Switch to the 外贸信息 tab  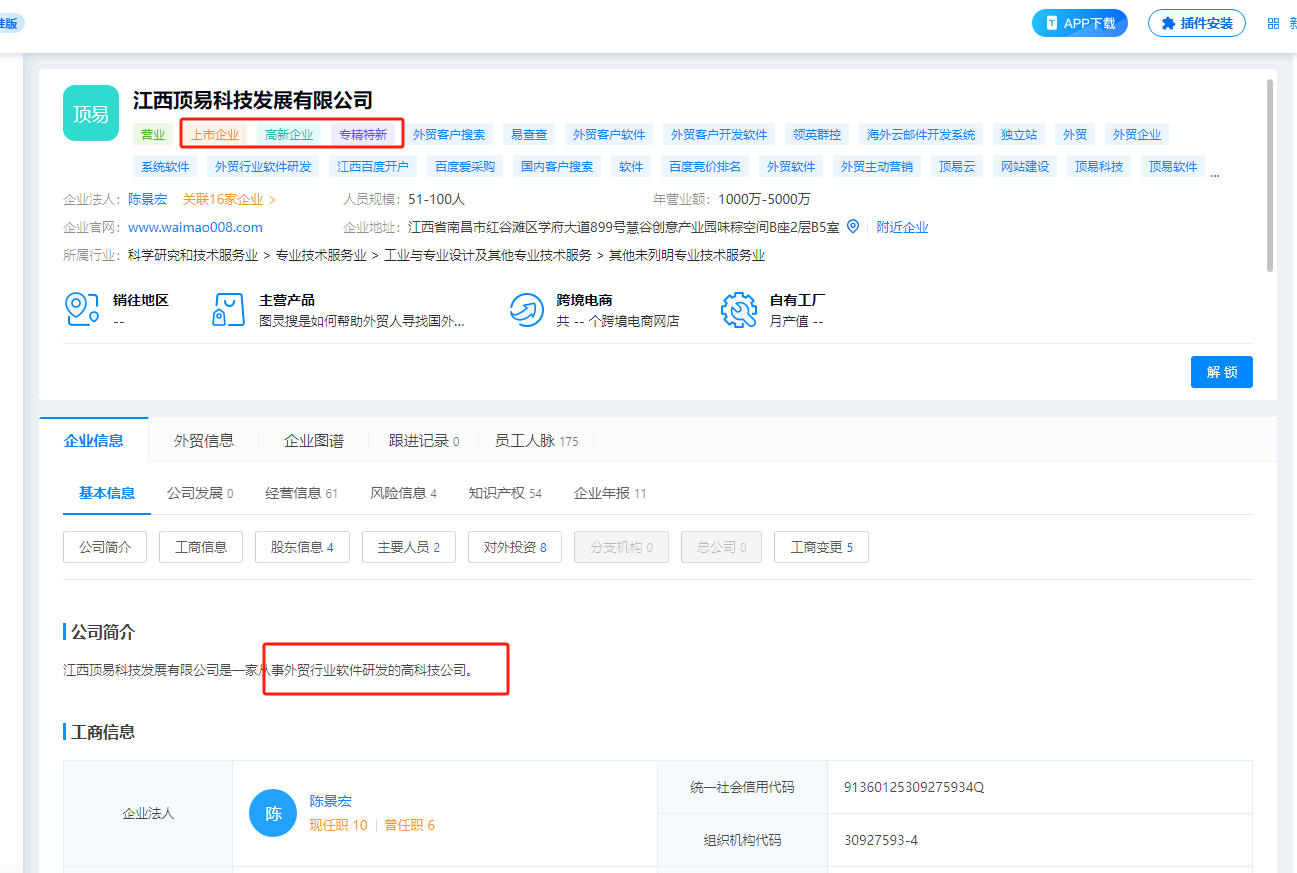pyautogui.click(x=204, y=440)
